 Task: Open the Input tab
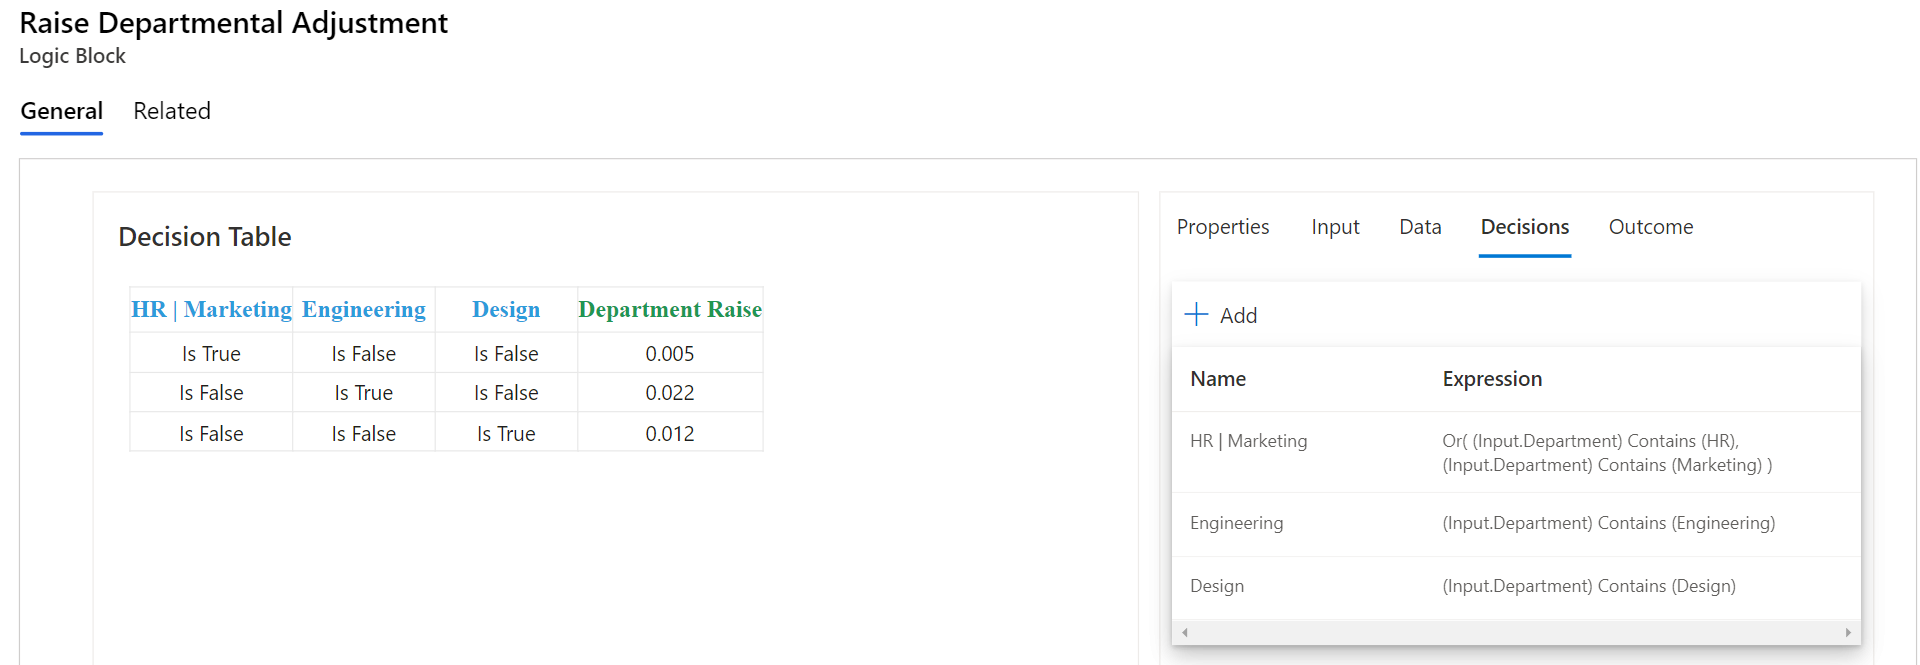(1335, 227)
